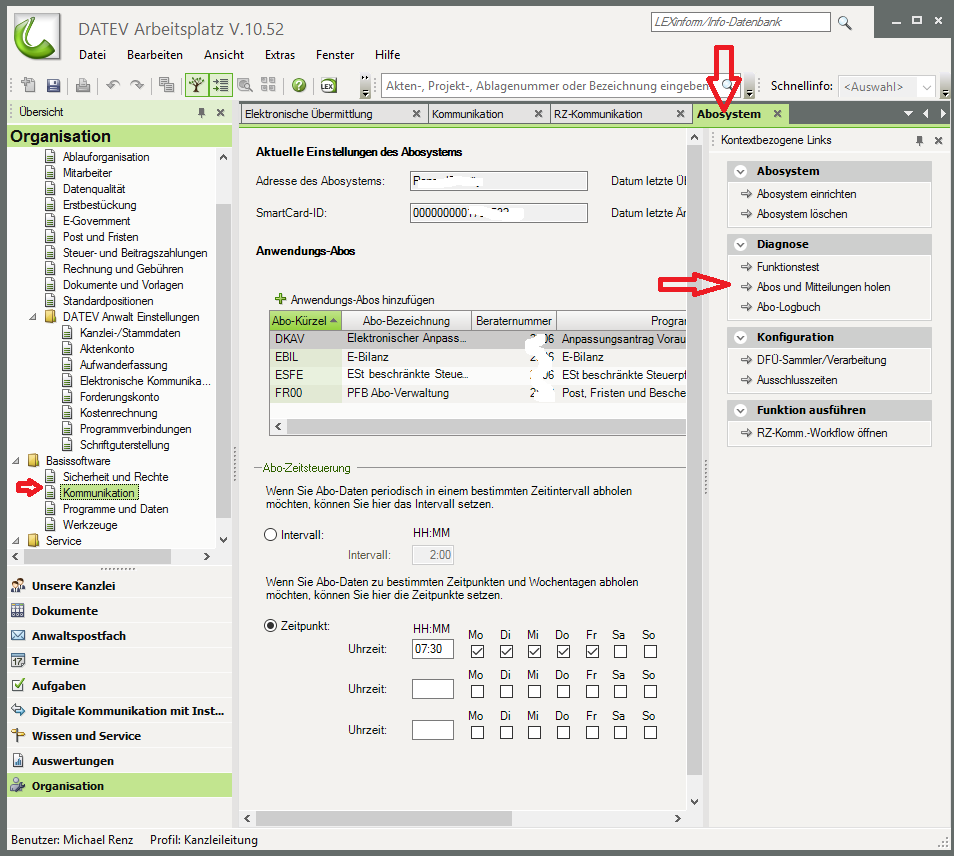Click the green Help question mark icon
954x856 pixels.
[298, 86]
